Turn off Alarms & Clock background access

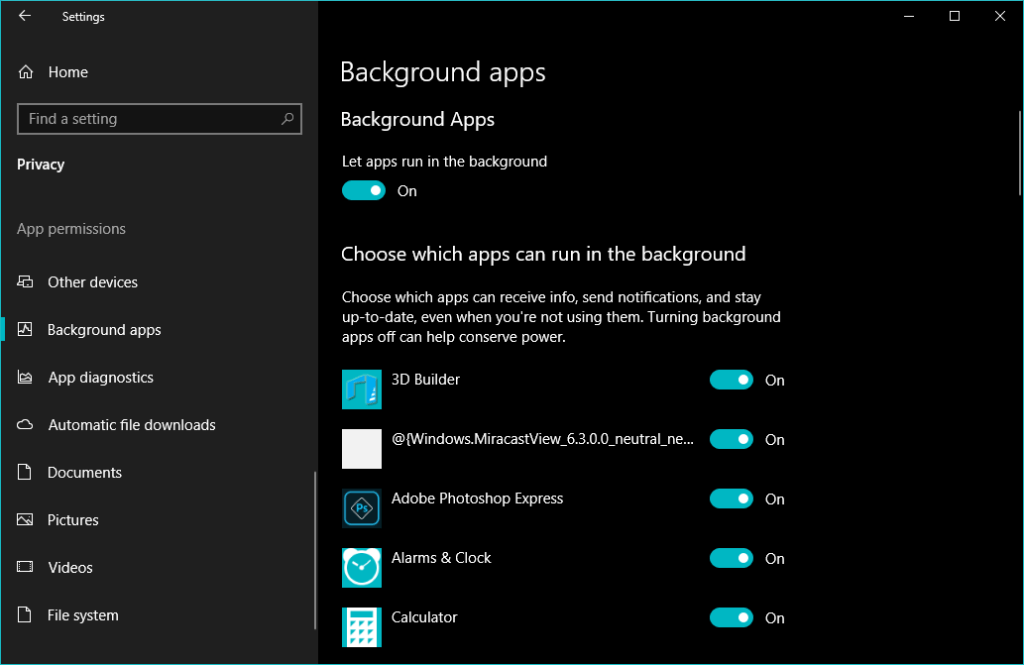coord(731,558)
